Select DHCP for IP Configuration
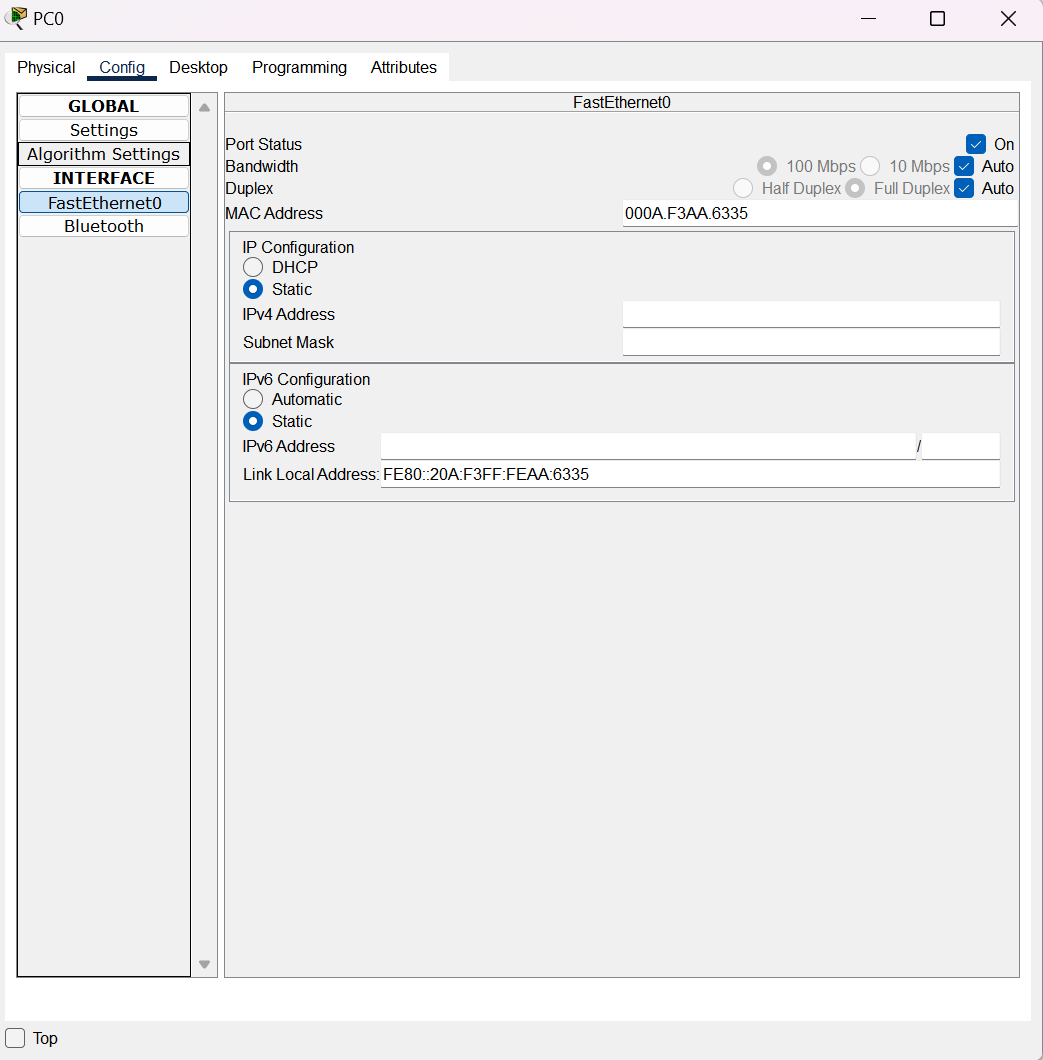Screen dimensions: 1043x1060 pyautogui.click(x=253, y=267)
